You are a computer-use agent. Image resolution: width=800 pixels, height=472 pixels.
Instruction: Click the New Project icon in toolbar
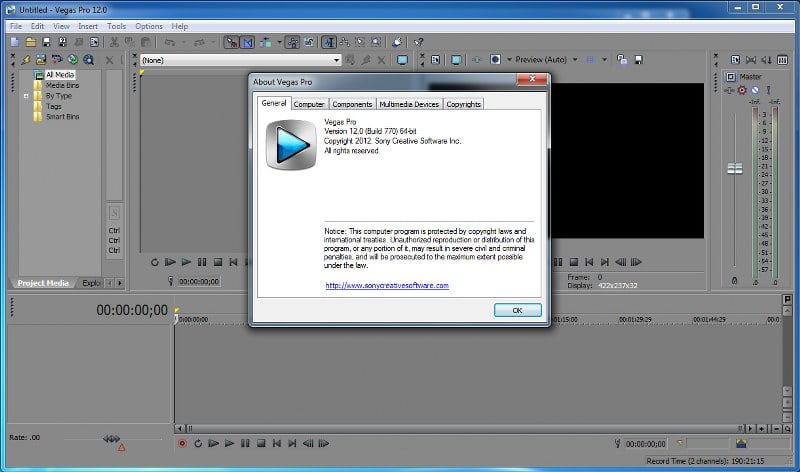15,42
